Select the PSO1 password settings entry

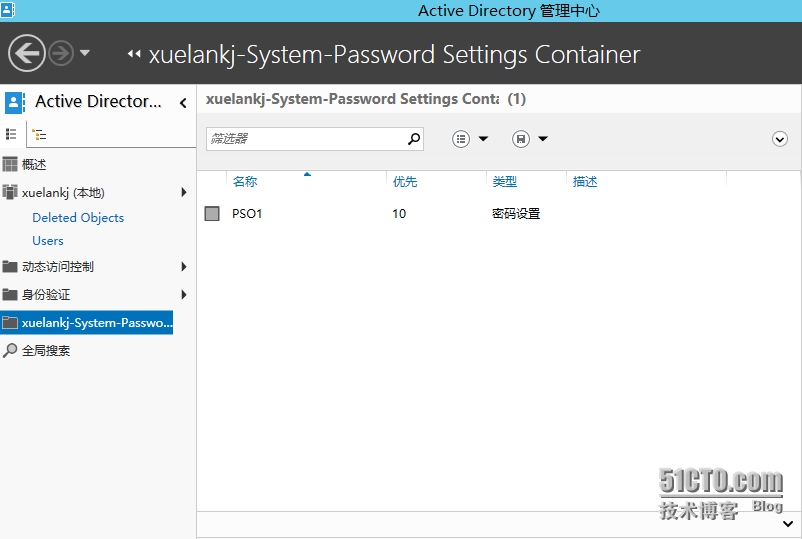pos(247,214)
